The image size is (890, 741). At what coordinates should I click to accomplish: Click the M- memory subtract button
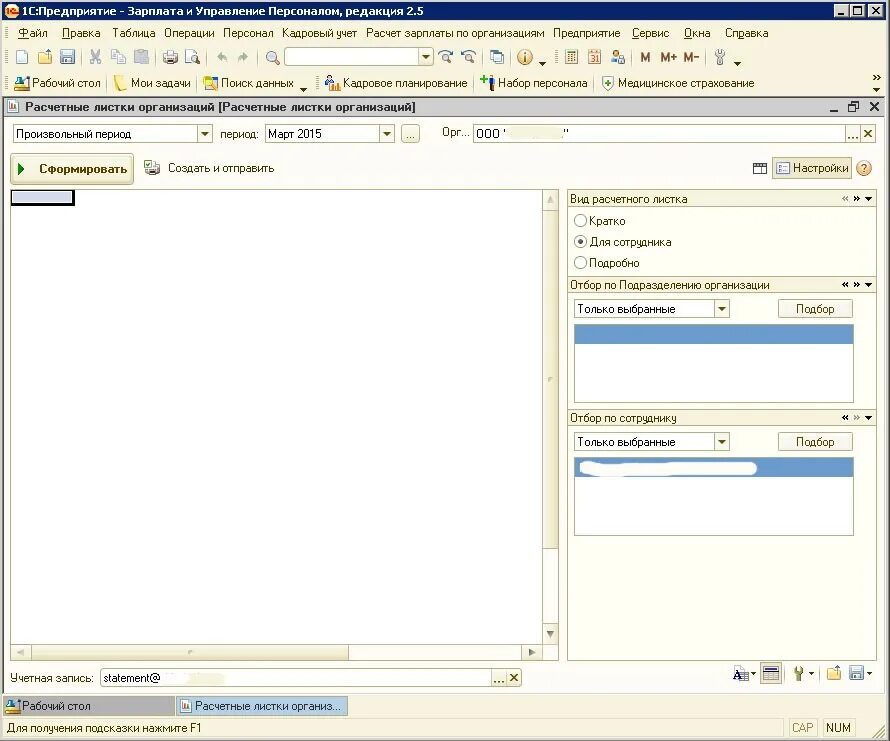point(691,57)
